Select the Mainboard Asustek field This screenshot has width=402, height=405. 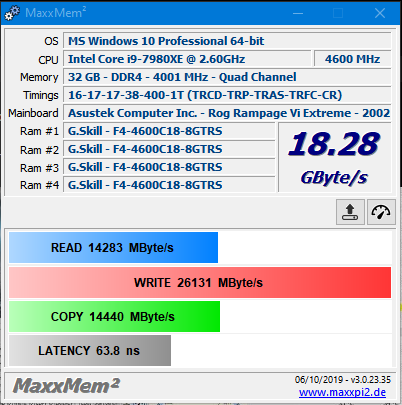tap(227, 113)
